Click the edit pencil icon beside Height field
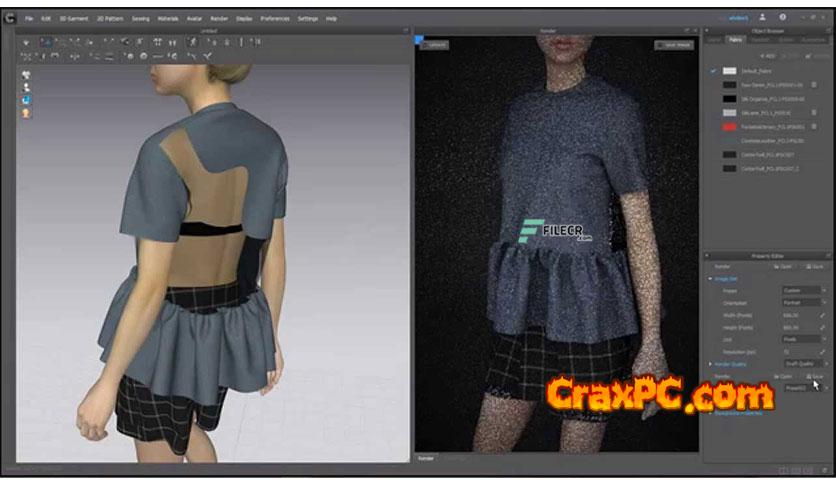The height and width of the screenshot is (484, 836). coord(823,327)
